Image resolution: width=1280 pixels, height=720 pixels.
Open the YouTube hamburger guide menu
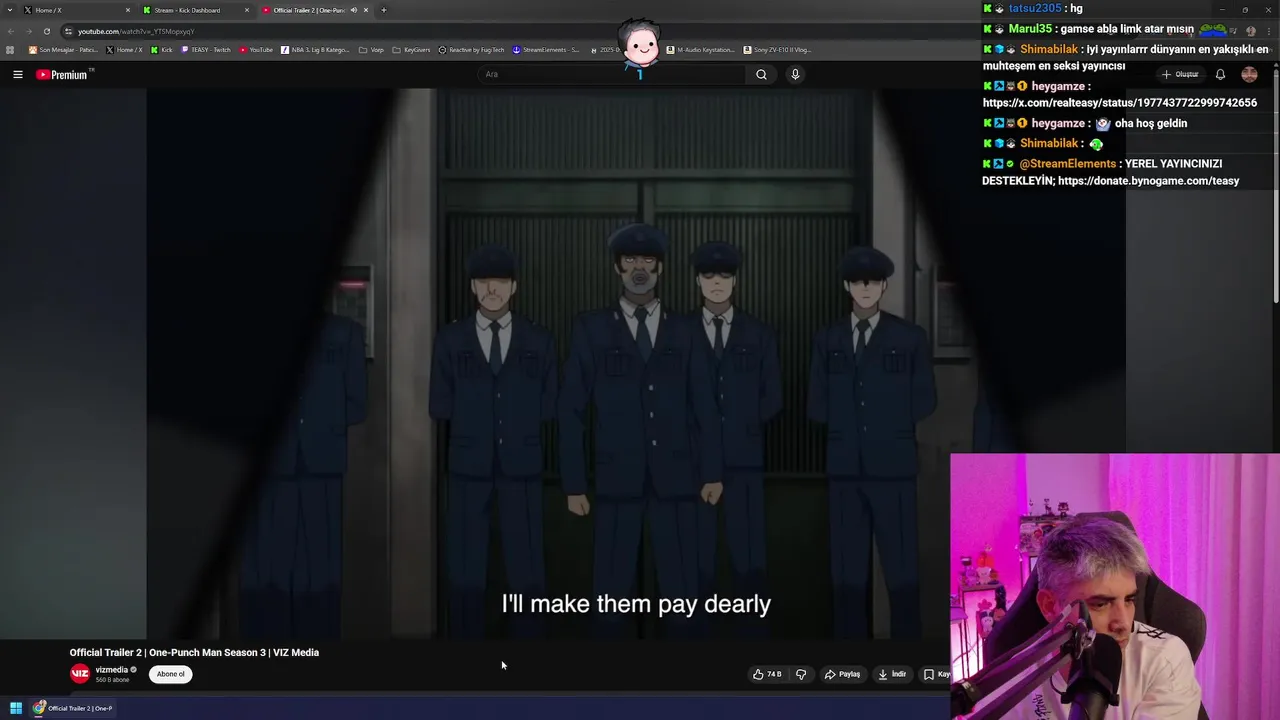pos(17,74)
